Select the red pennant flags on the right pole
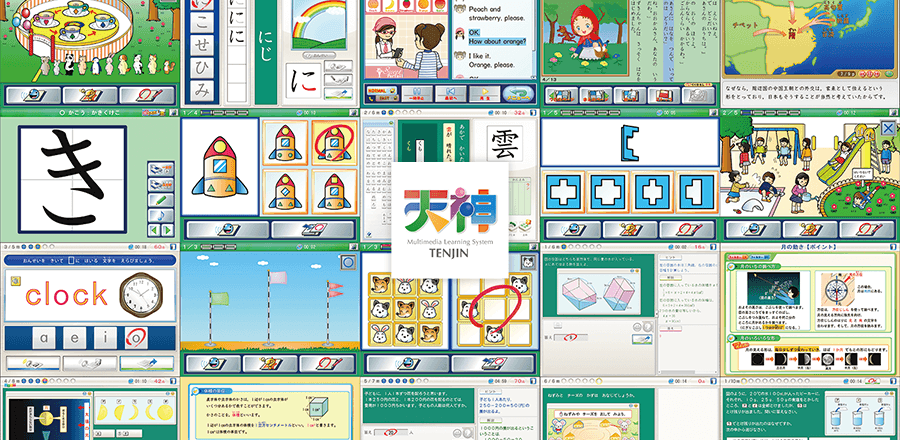 click(335, 291)
